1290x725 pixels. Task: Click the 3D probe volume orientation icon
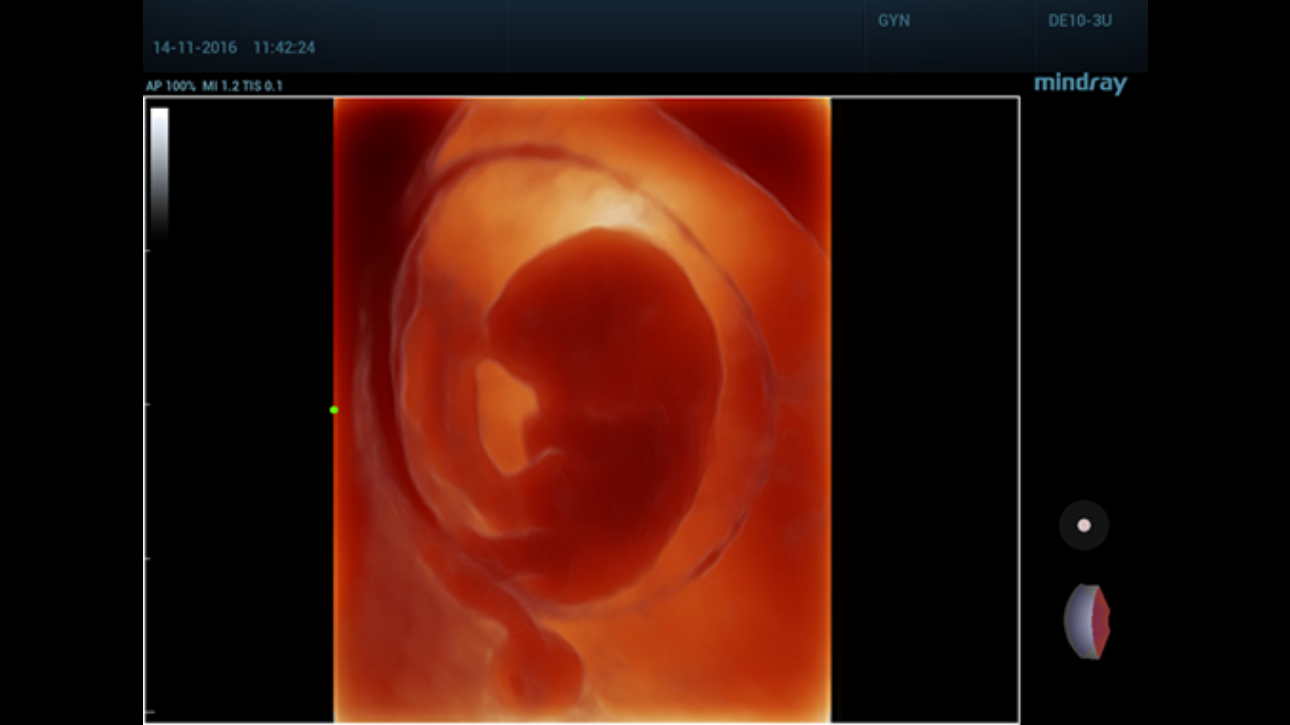point(1087,621)
